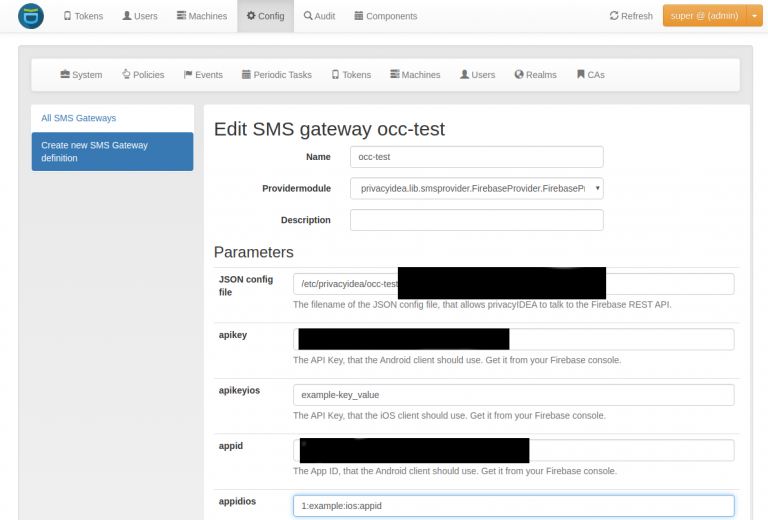The width and height of the screenshot is (768, 520).
Task: Go to CAs config section
Action: pyautogui.click(x=591, y=74)
